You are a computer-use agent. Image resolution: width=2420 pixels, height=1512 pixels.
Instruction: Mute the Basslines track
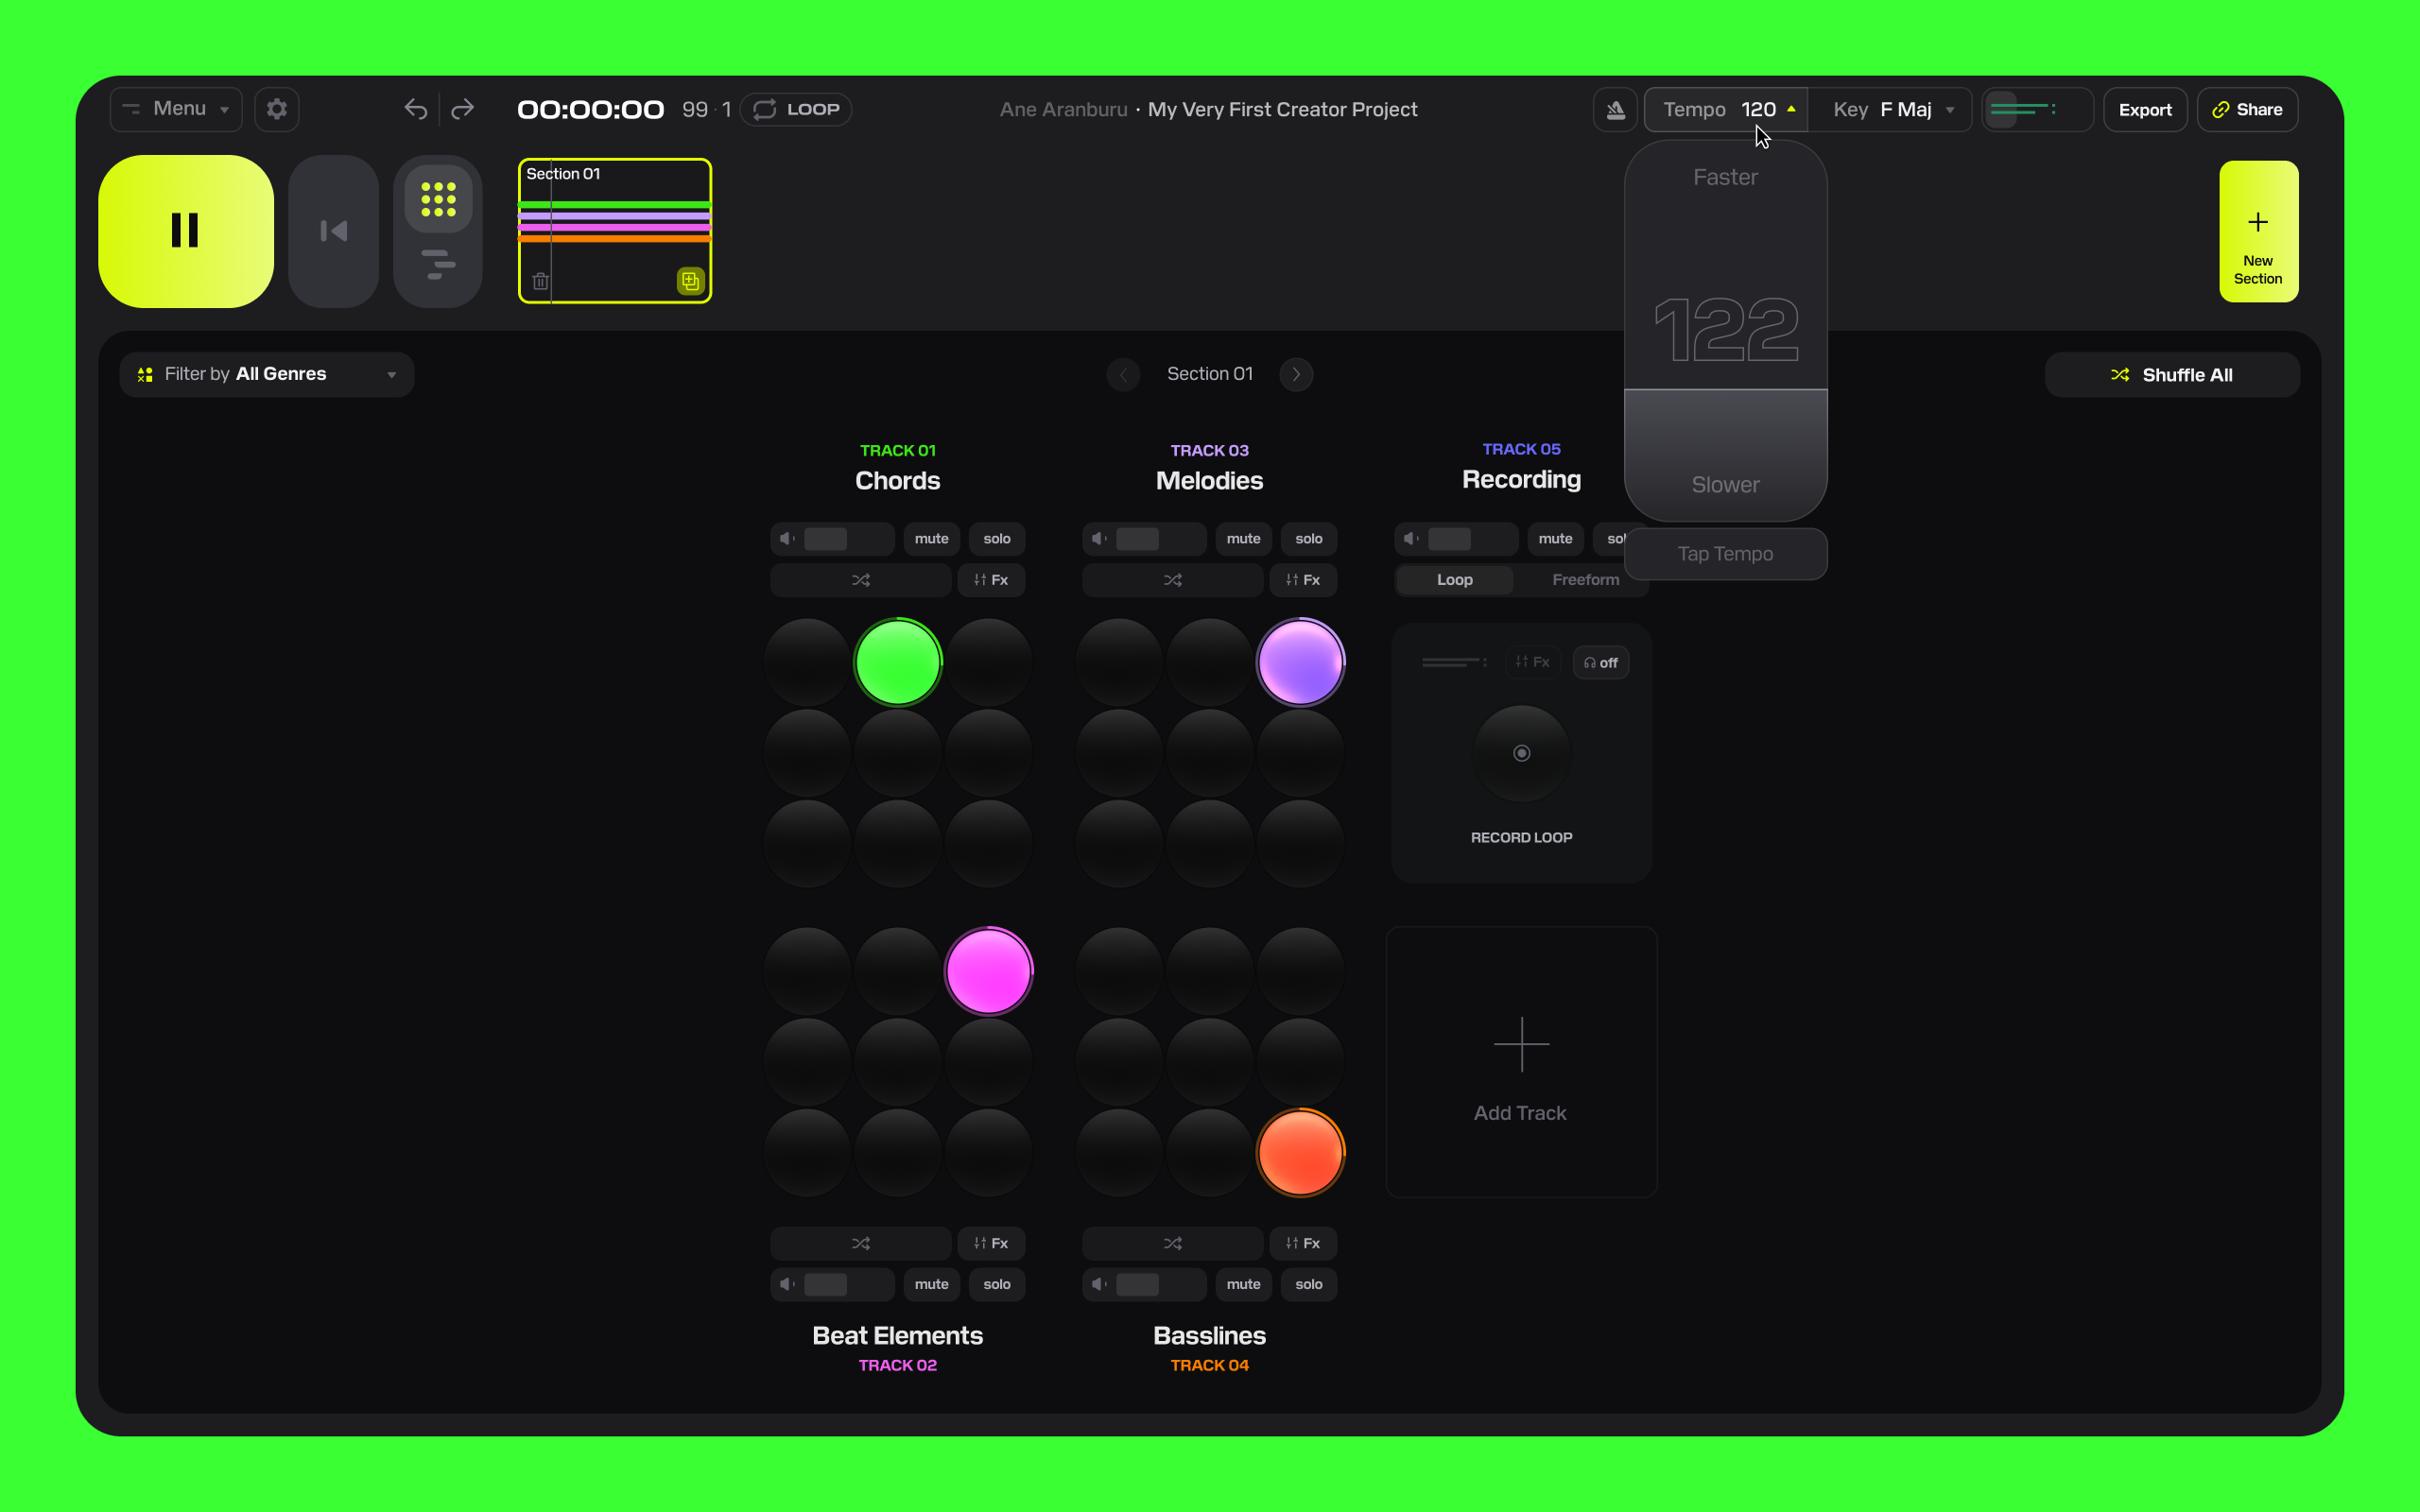[1243, 1284]
